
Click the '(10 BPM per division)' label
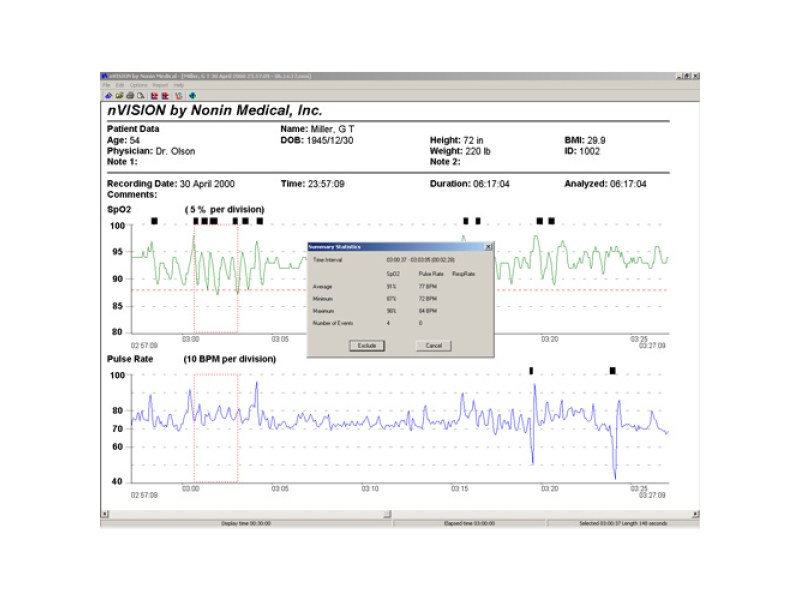click(230, 359)
